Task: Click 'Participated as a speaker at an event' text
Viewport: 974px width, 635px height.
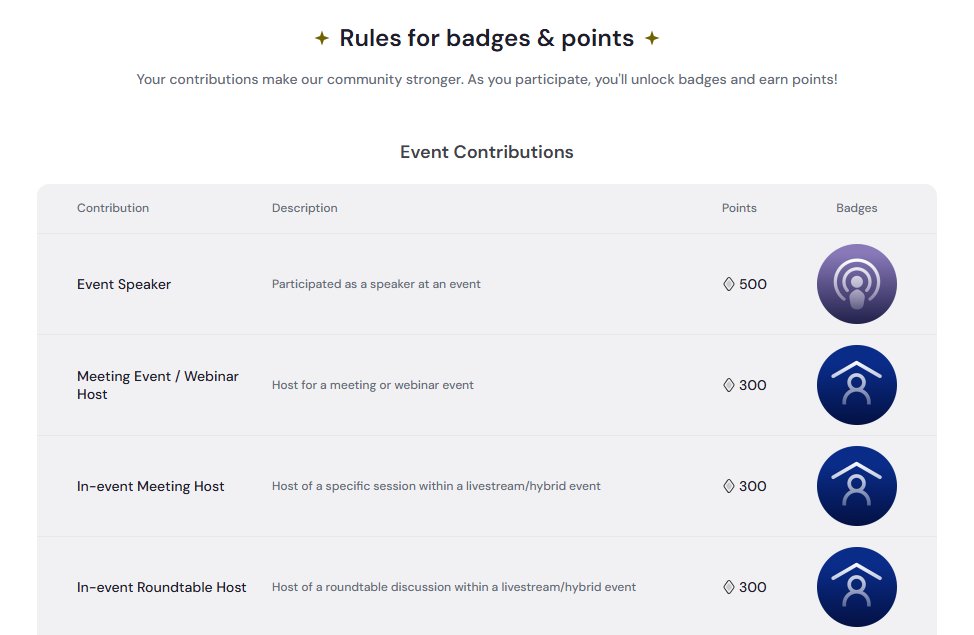Action: tap(376, 284)
